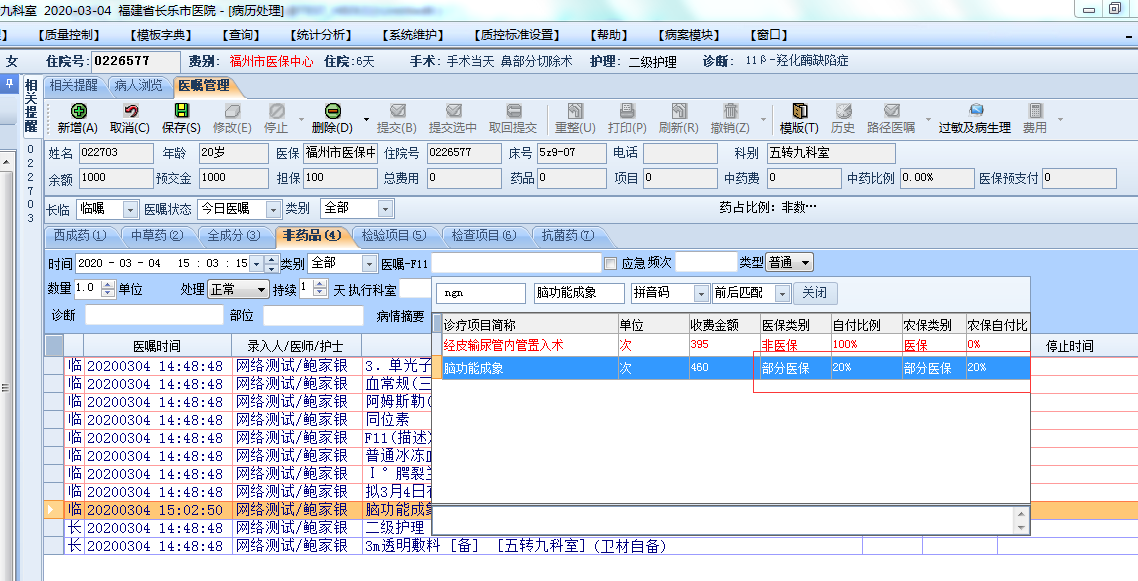This screenshot has height=581, width=1138.
Task: Click the 删除(D) delete icon
Action: pos(332,111)
